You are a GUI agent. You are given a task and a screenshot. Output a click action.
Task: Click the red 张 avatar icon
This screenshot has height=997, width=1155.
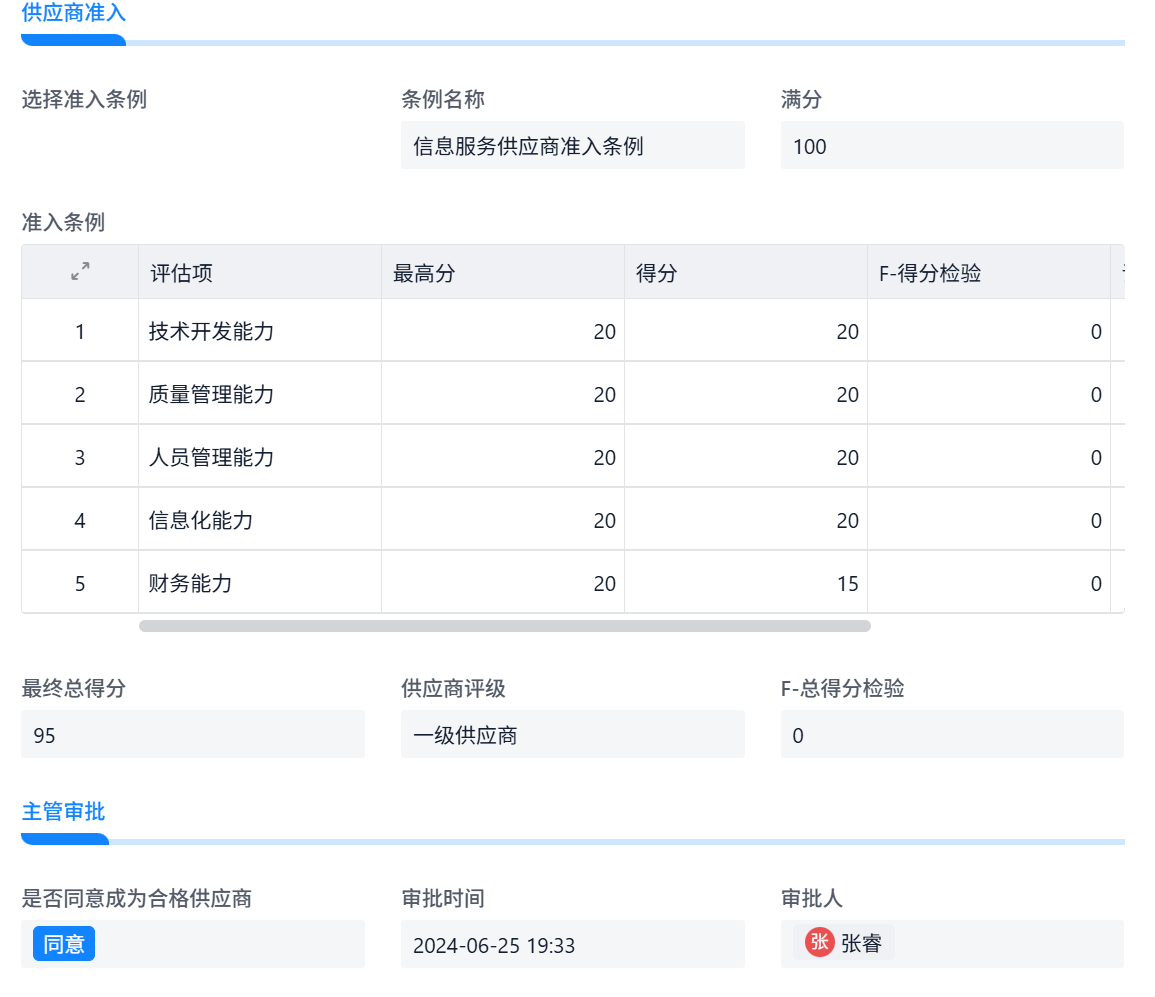coord(819,942)
